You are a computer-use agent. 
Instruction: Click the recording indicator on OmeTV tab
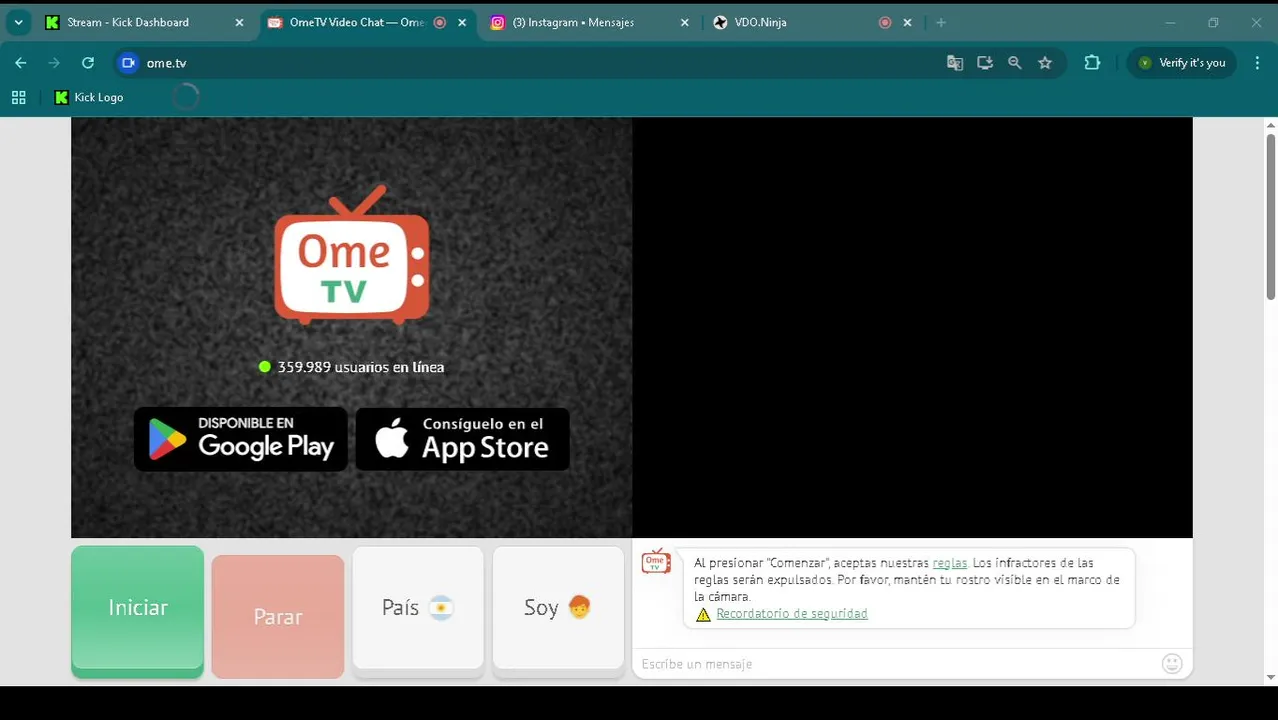[440, 22]
